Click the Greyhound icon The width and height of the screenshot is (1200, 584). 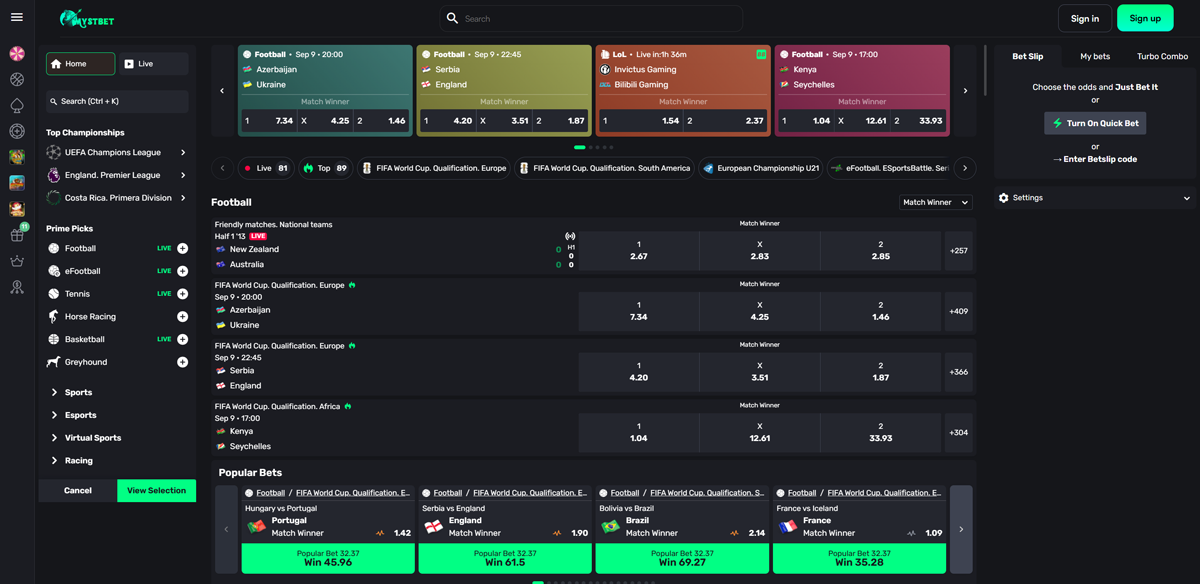click(x=54, y=362)
